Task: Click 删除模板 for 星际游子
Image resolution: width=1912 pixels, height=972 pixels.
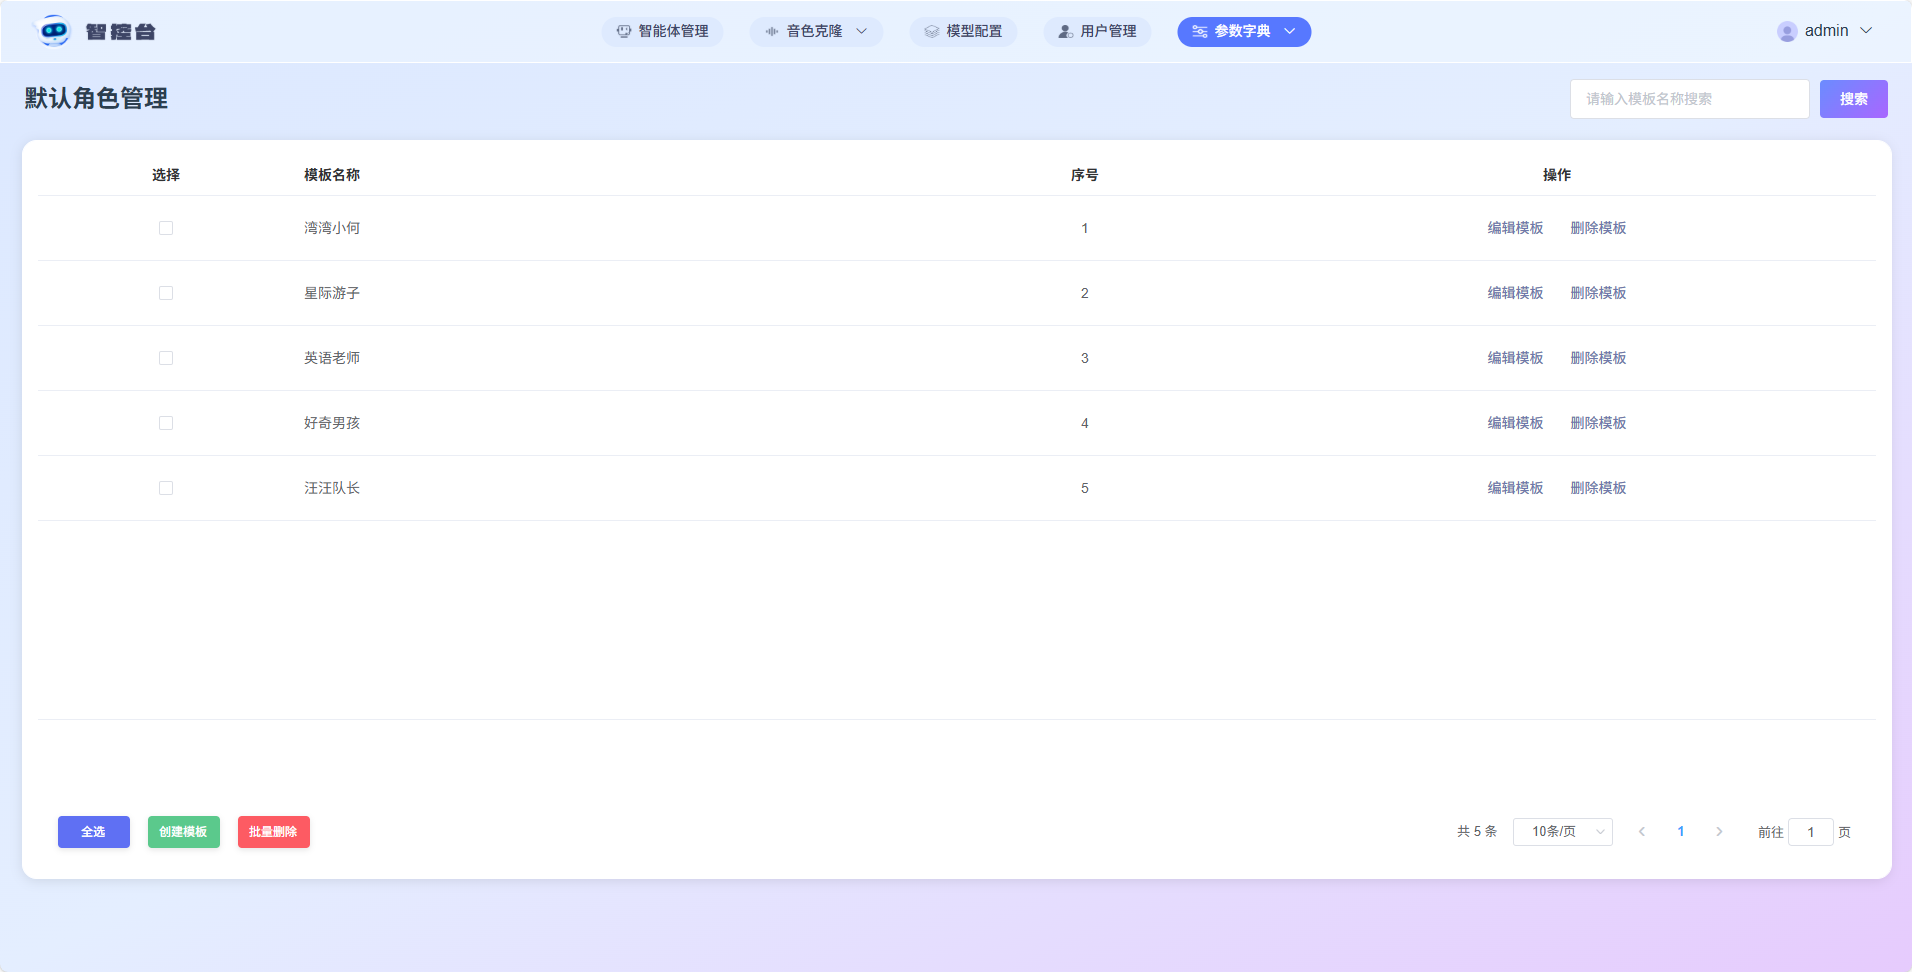Action: (x=1598, y=293)
